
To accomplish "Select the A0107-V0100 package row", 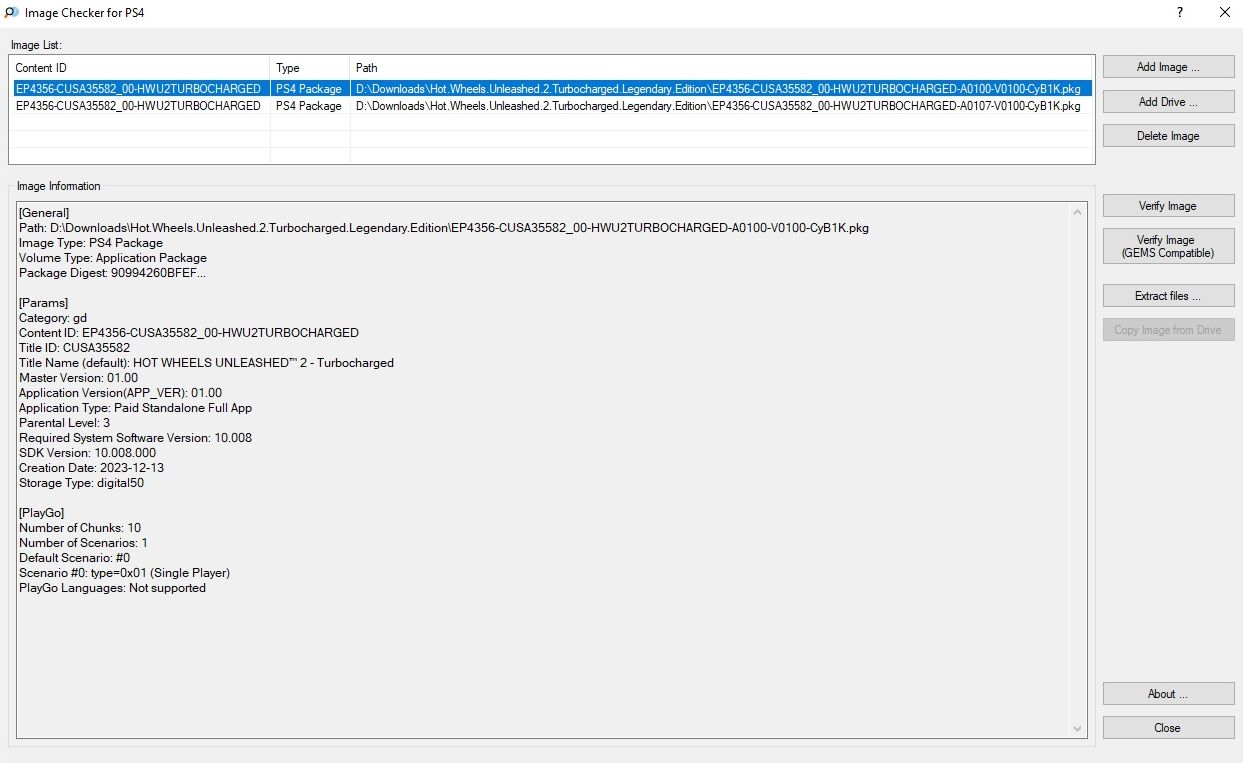I will [551, 106].
